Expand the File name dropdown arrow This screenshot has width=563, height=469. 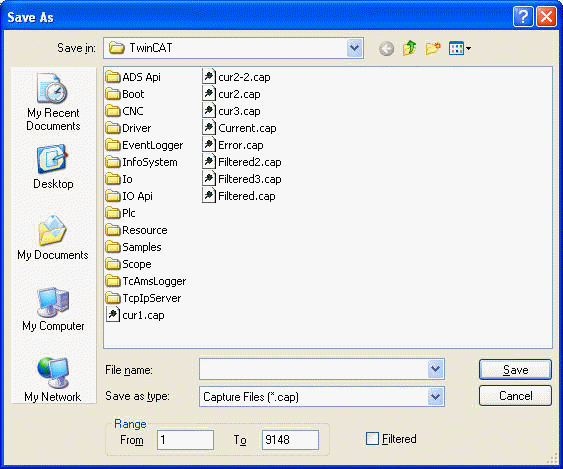tap(435, 369)
